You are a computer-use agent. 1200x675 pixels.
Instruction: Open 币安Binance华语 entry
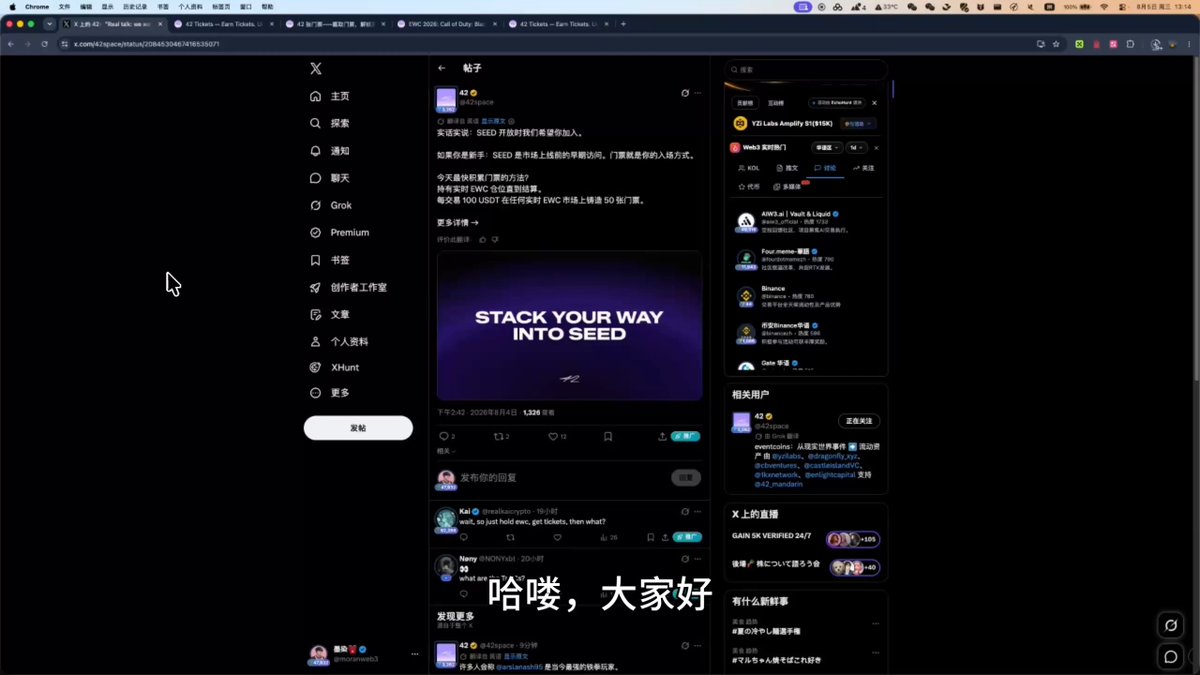[808, 332]
